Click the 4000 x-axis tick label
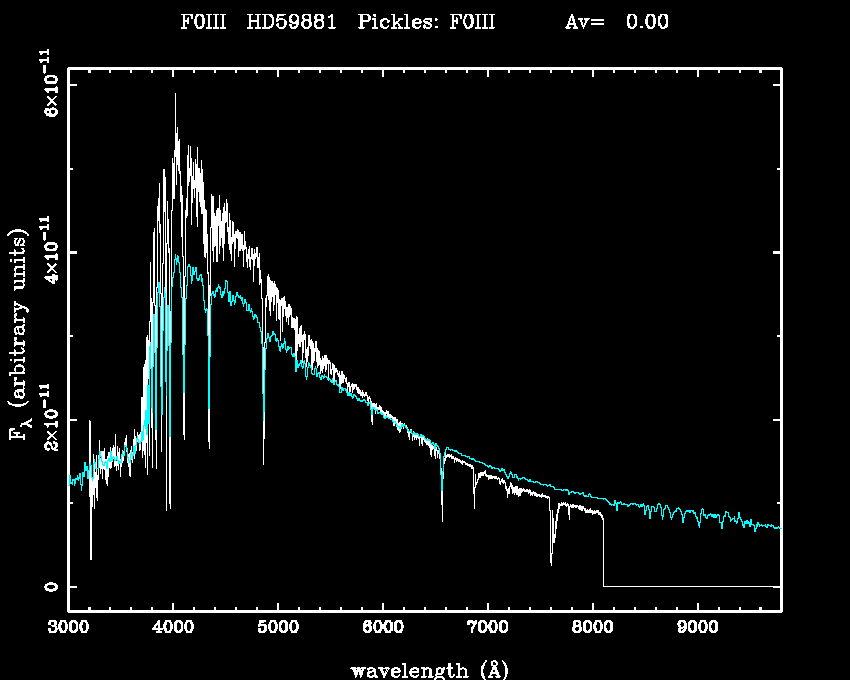The image size is (850, 680). (x=173, y=628)
